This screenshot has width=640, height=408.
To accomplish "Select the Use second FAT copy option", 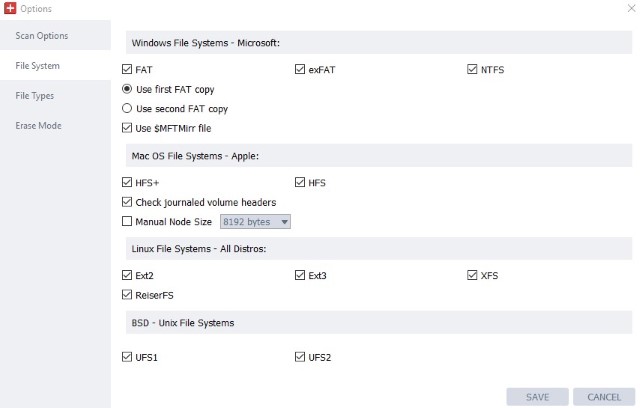I will (126, 108).
